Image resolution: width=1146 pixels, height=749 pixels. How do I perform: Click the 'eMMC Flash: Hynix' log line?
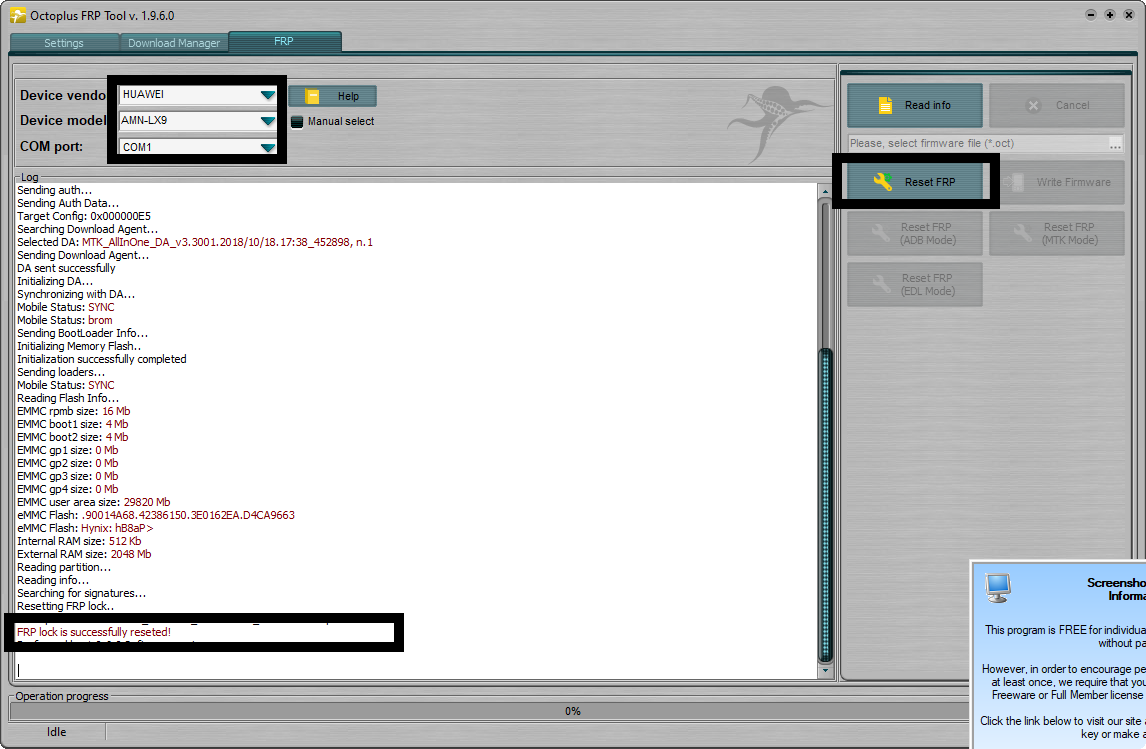85,528
